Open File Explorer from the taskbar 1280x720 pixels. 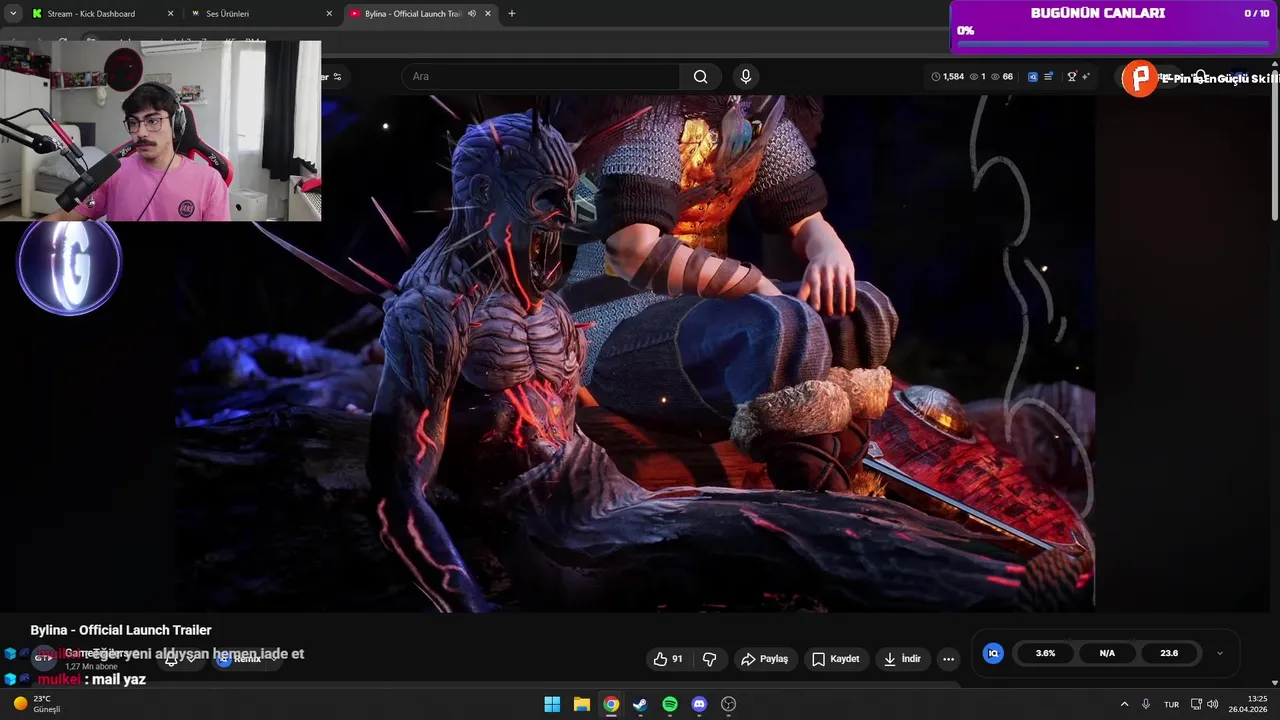click(x=582, y=704)
